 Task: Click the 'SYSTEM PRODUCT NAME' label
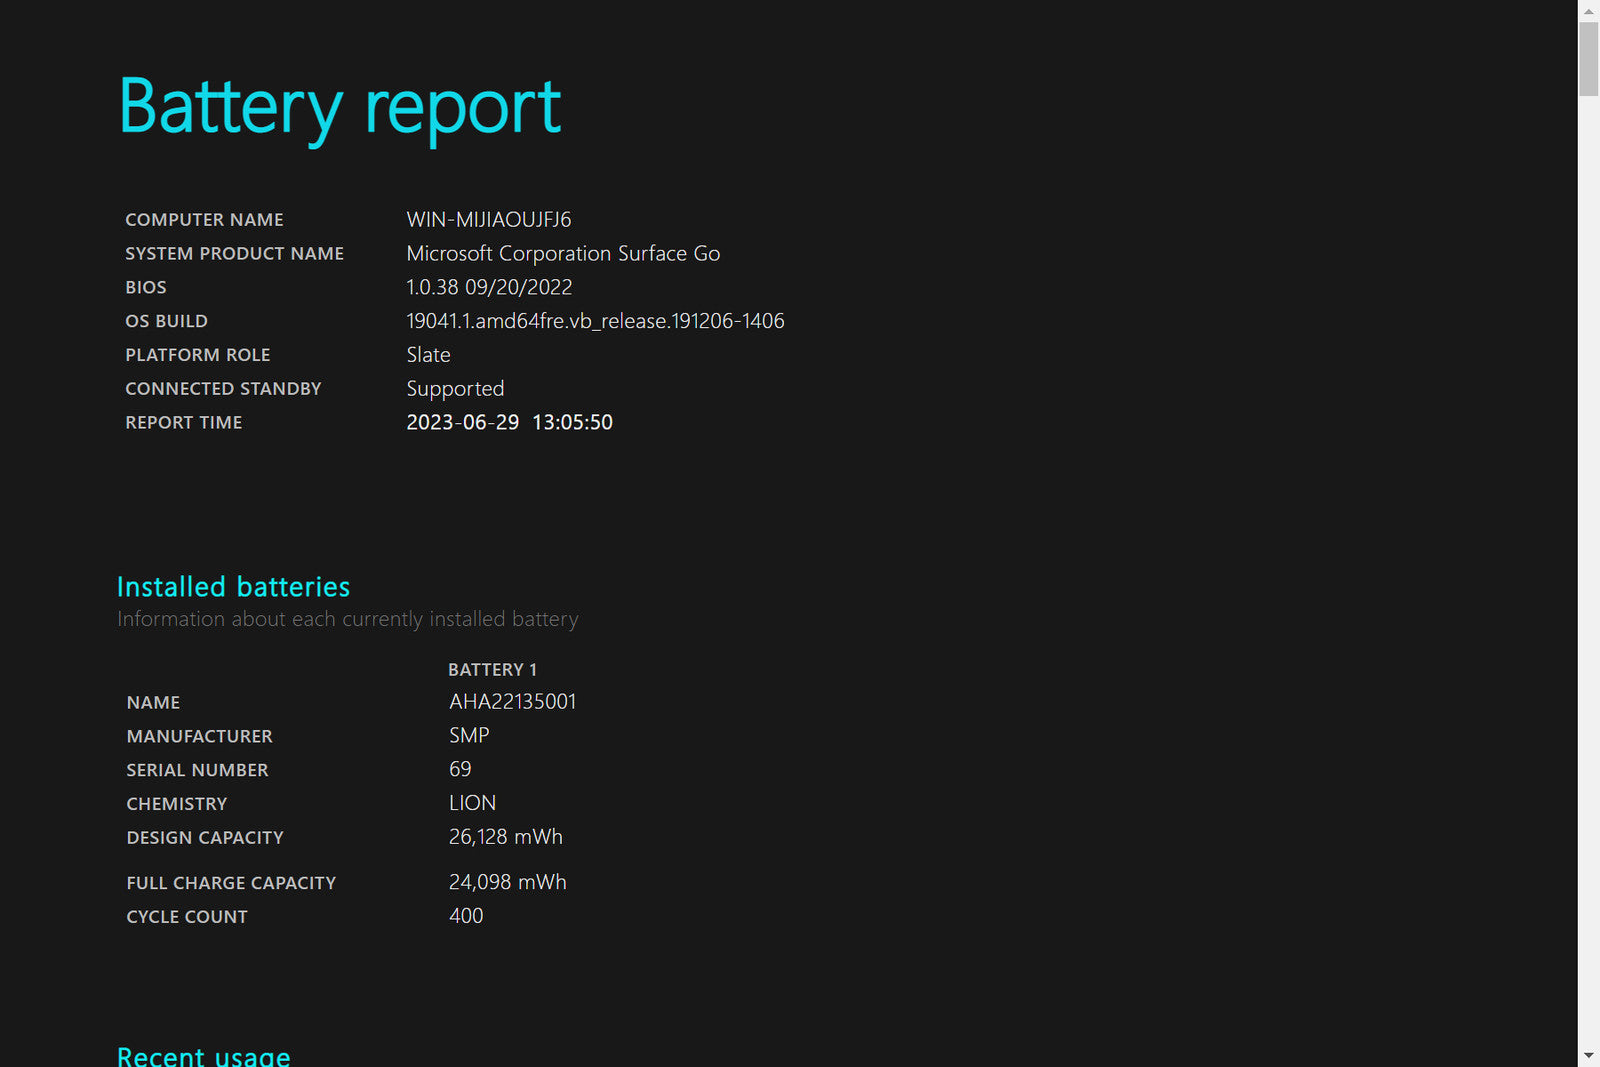pyautogui.click(x=234, y=254)
